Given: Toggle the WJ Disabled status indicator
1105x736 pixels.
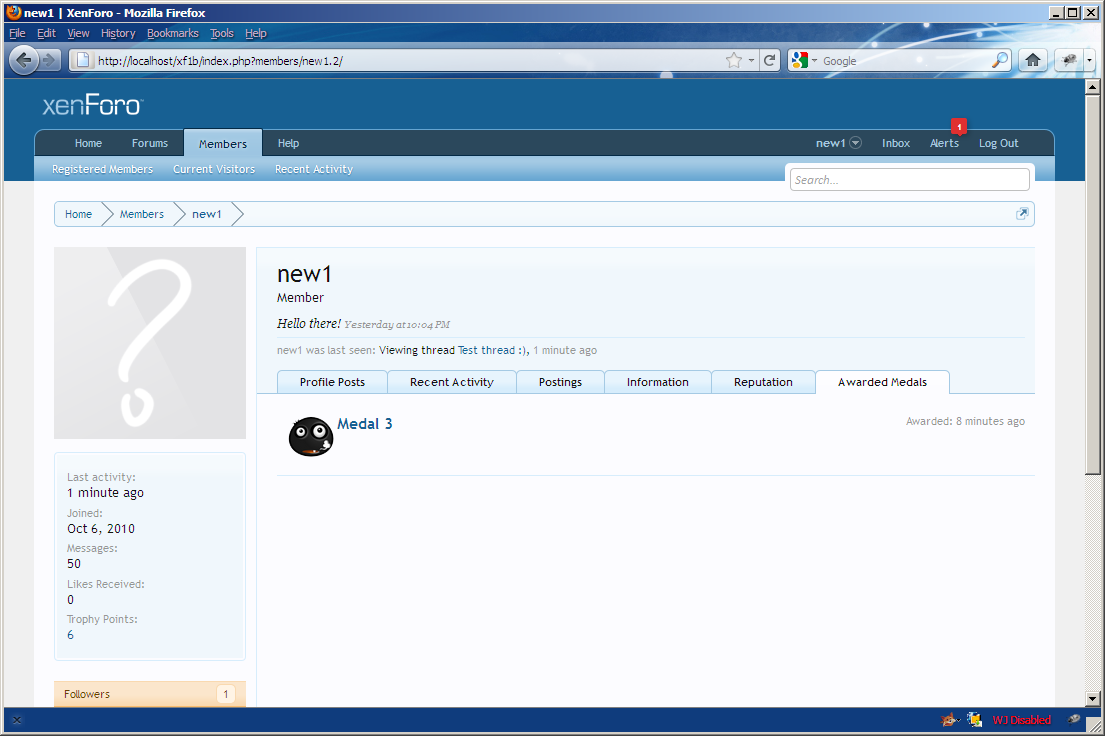Looking at the screenshot, I should click(x=1021, y=719).
